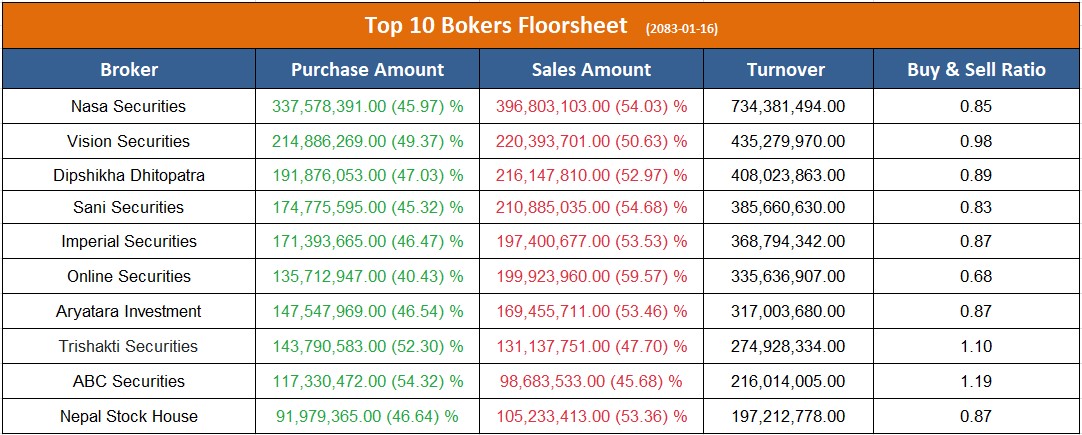
Task: Click the date 2083-01-16 in the title
Action: click(x=682, y=28)
